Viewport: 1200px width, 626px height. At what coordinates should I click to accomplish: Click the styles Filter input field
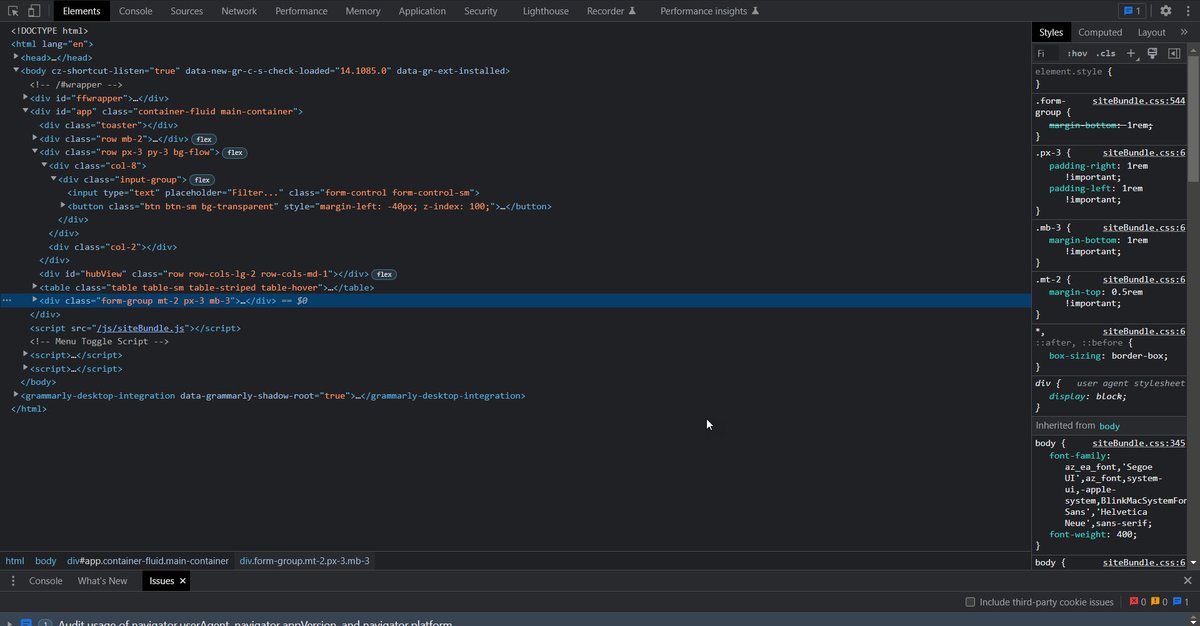(x=1046, y=53)
